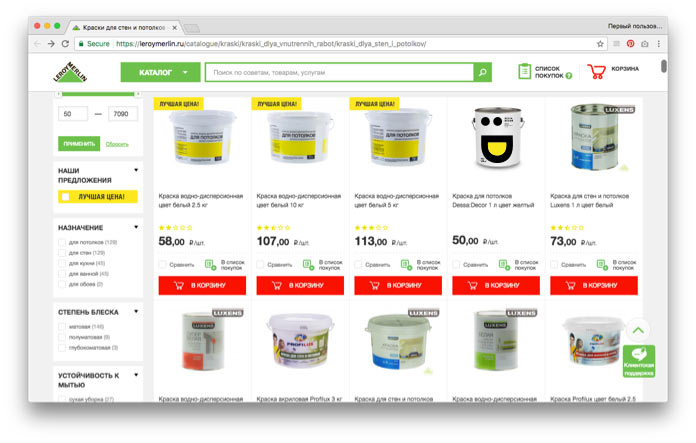The image size is (696, 443).
Task: Click the scroll-to-top arrow icon
Action: click(638, 330)
